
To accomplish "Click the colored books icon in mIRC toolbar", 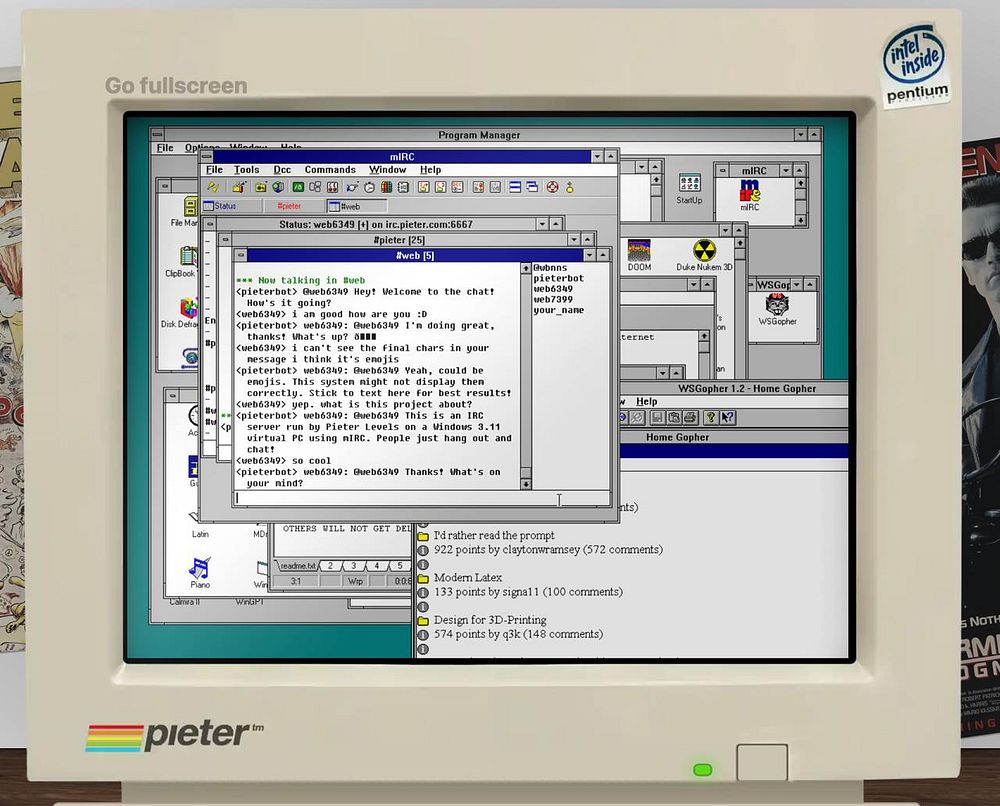I will pos(386,187).
